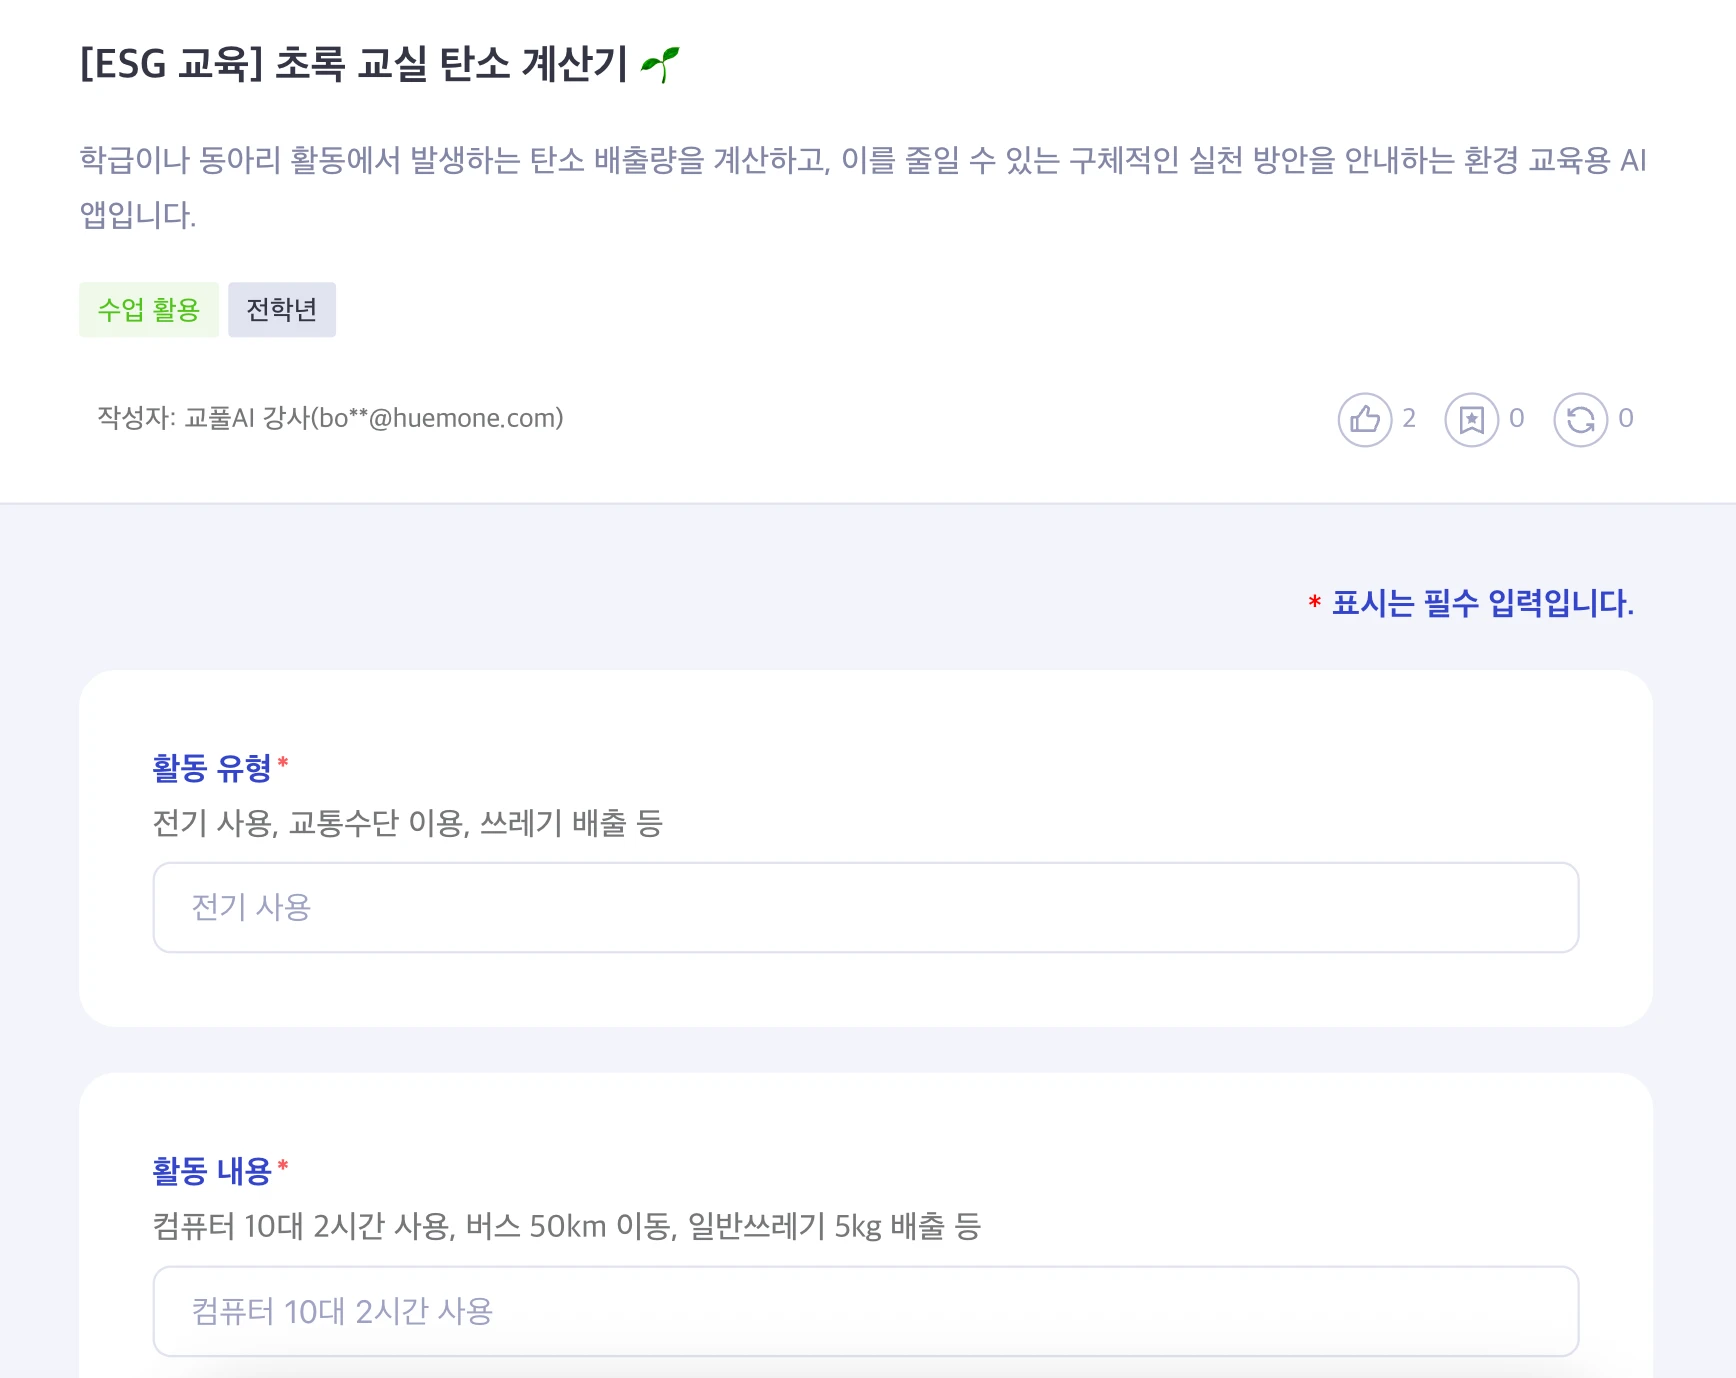Click the count beside the reuse icon
This screenshot has width=1736, height=1378.
tap(1626, 418)
